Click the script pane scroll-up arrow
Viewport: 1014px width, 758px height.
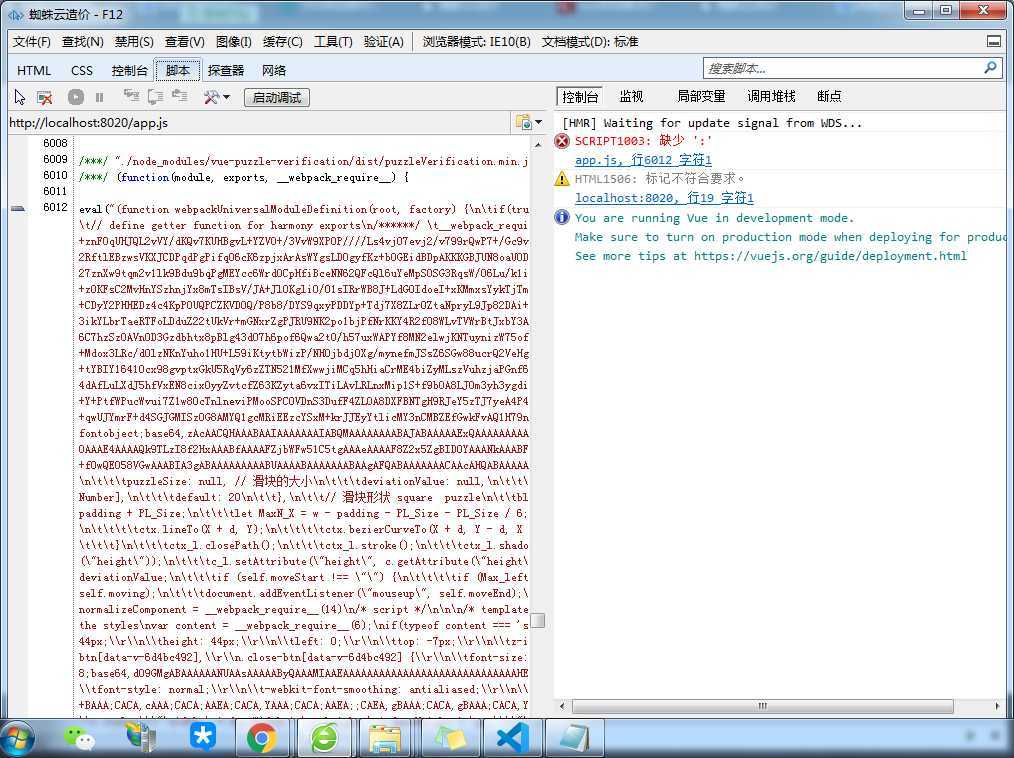click(x=537, y=144)
